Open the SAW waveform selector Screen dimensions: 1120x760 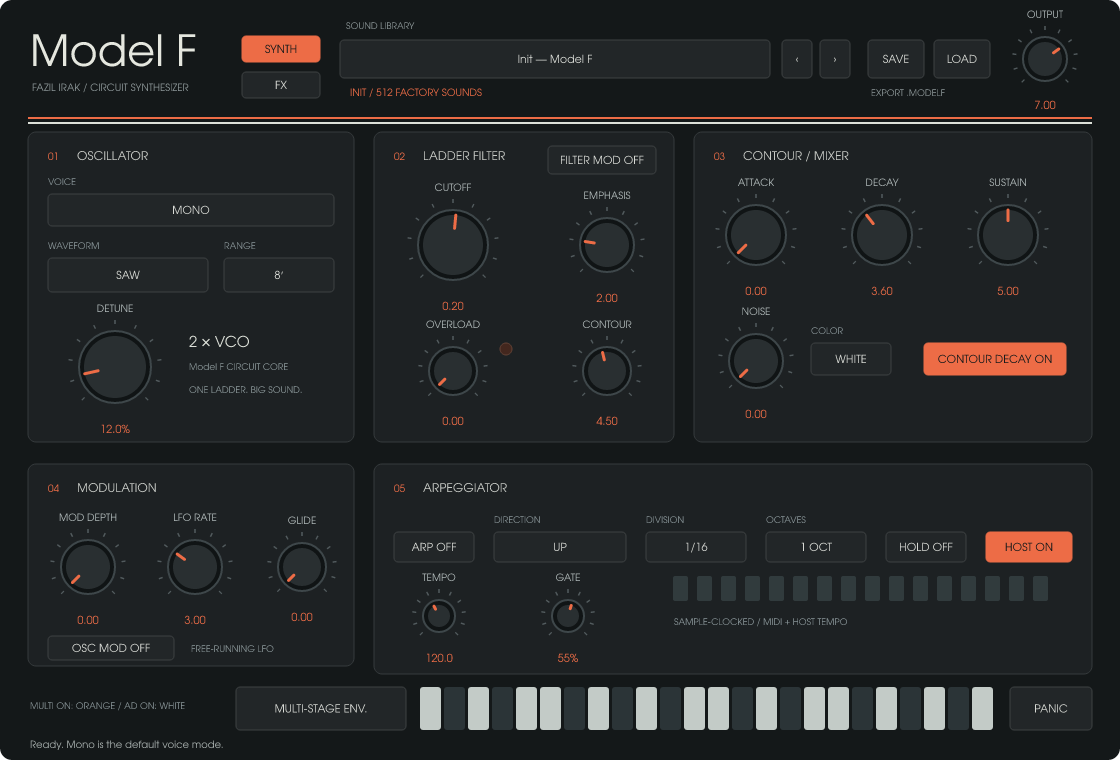128,275
